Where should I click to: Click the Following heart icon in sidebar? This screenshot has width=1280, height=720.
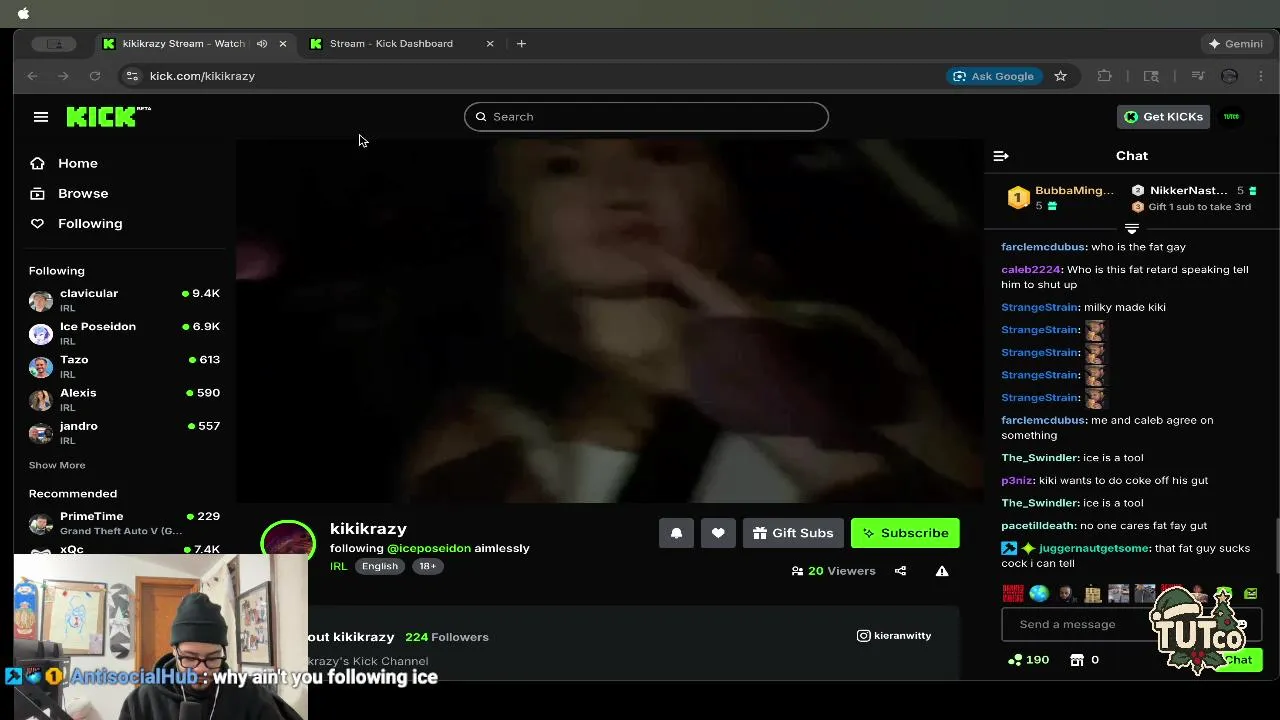(x=37, y=223)
